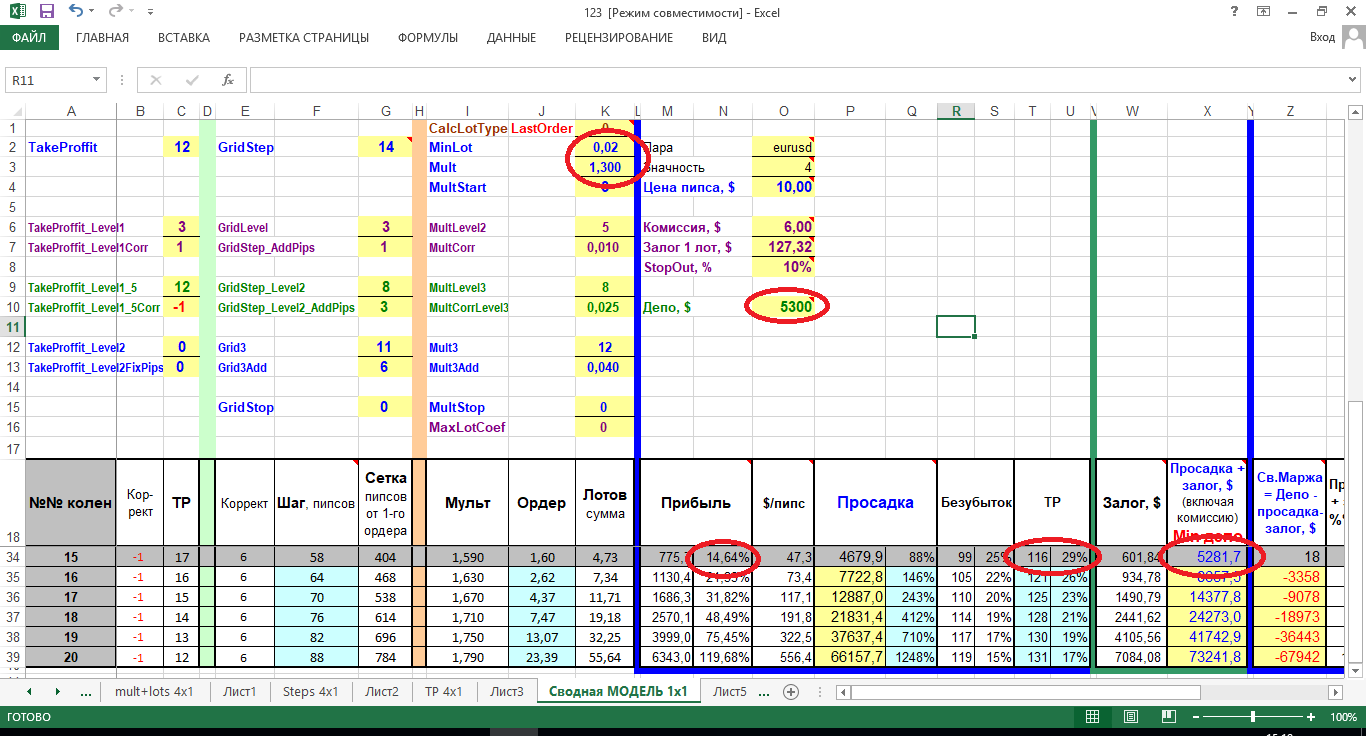
Task: Add a new sheet with plus button
Action: point(790,691)
